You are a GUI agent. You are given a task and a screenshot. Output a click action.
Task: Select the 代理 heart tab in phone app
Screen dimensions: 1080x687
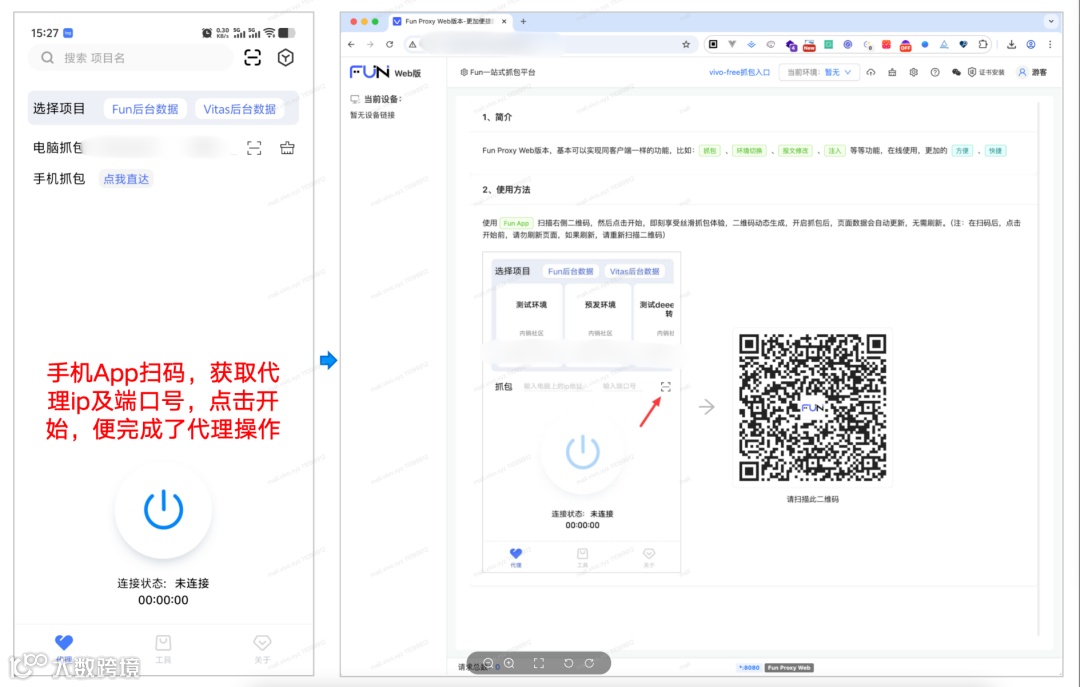click(64, 648)
